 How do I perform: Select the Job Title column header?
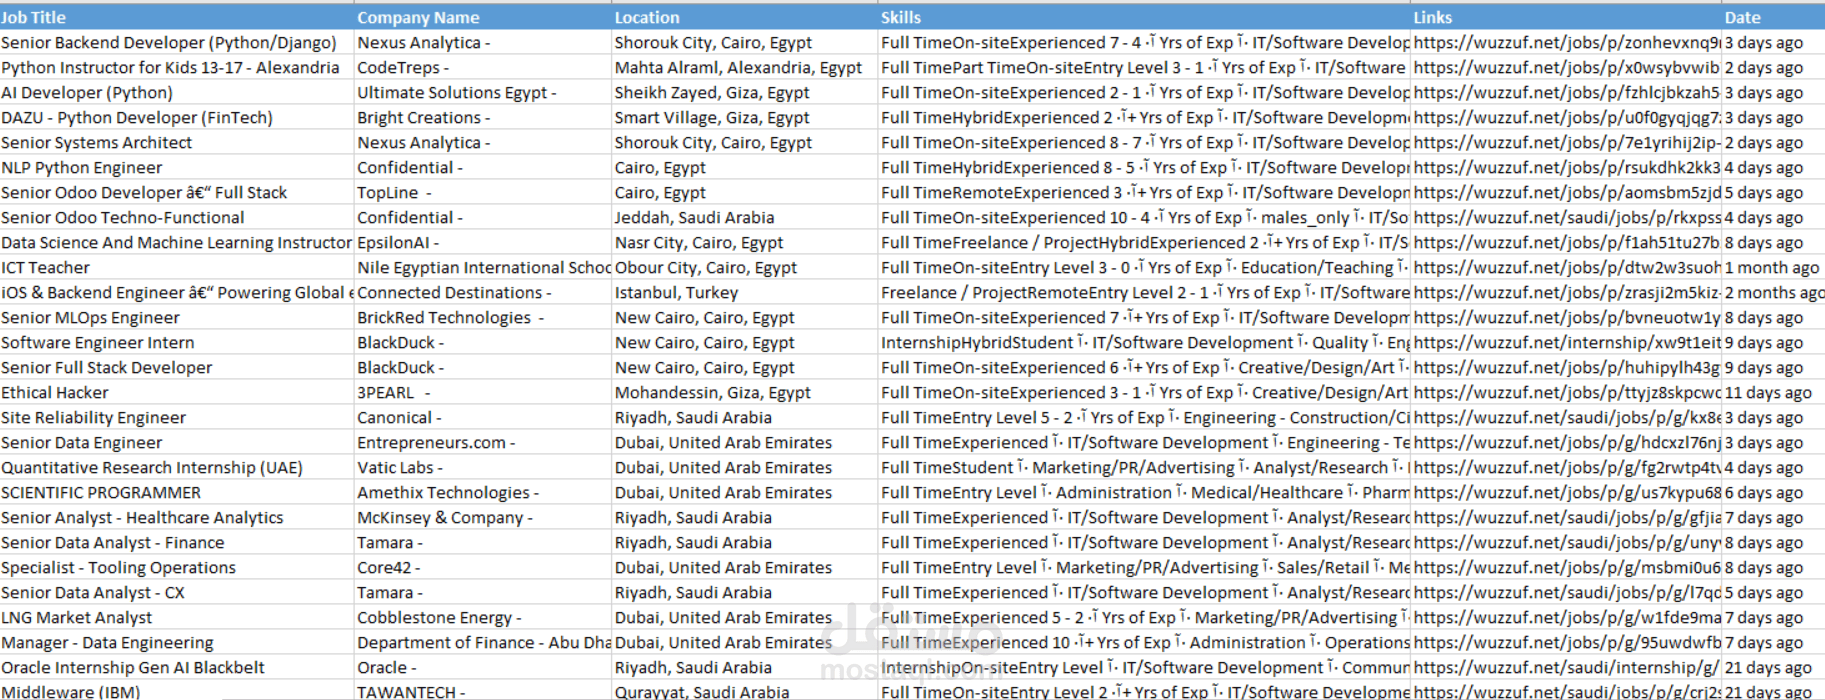tap(177, 17)
